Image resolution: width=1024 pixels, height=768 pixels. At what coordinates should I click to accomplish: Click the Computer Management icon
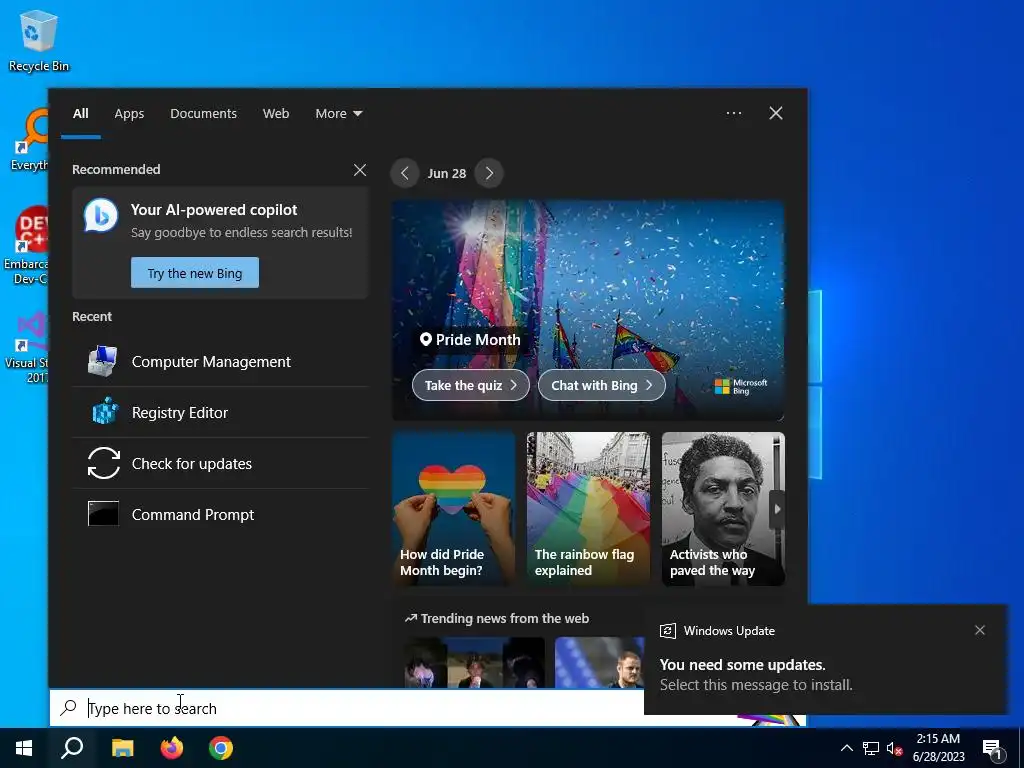coord(103,361)
